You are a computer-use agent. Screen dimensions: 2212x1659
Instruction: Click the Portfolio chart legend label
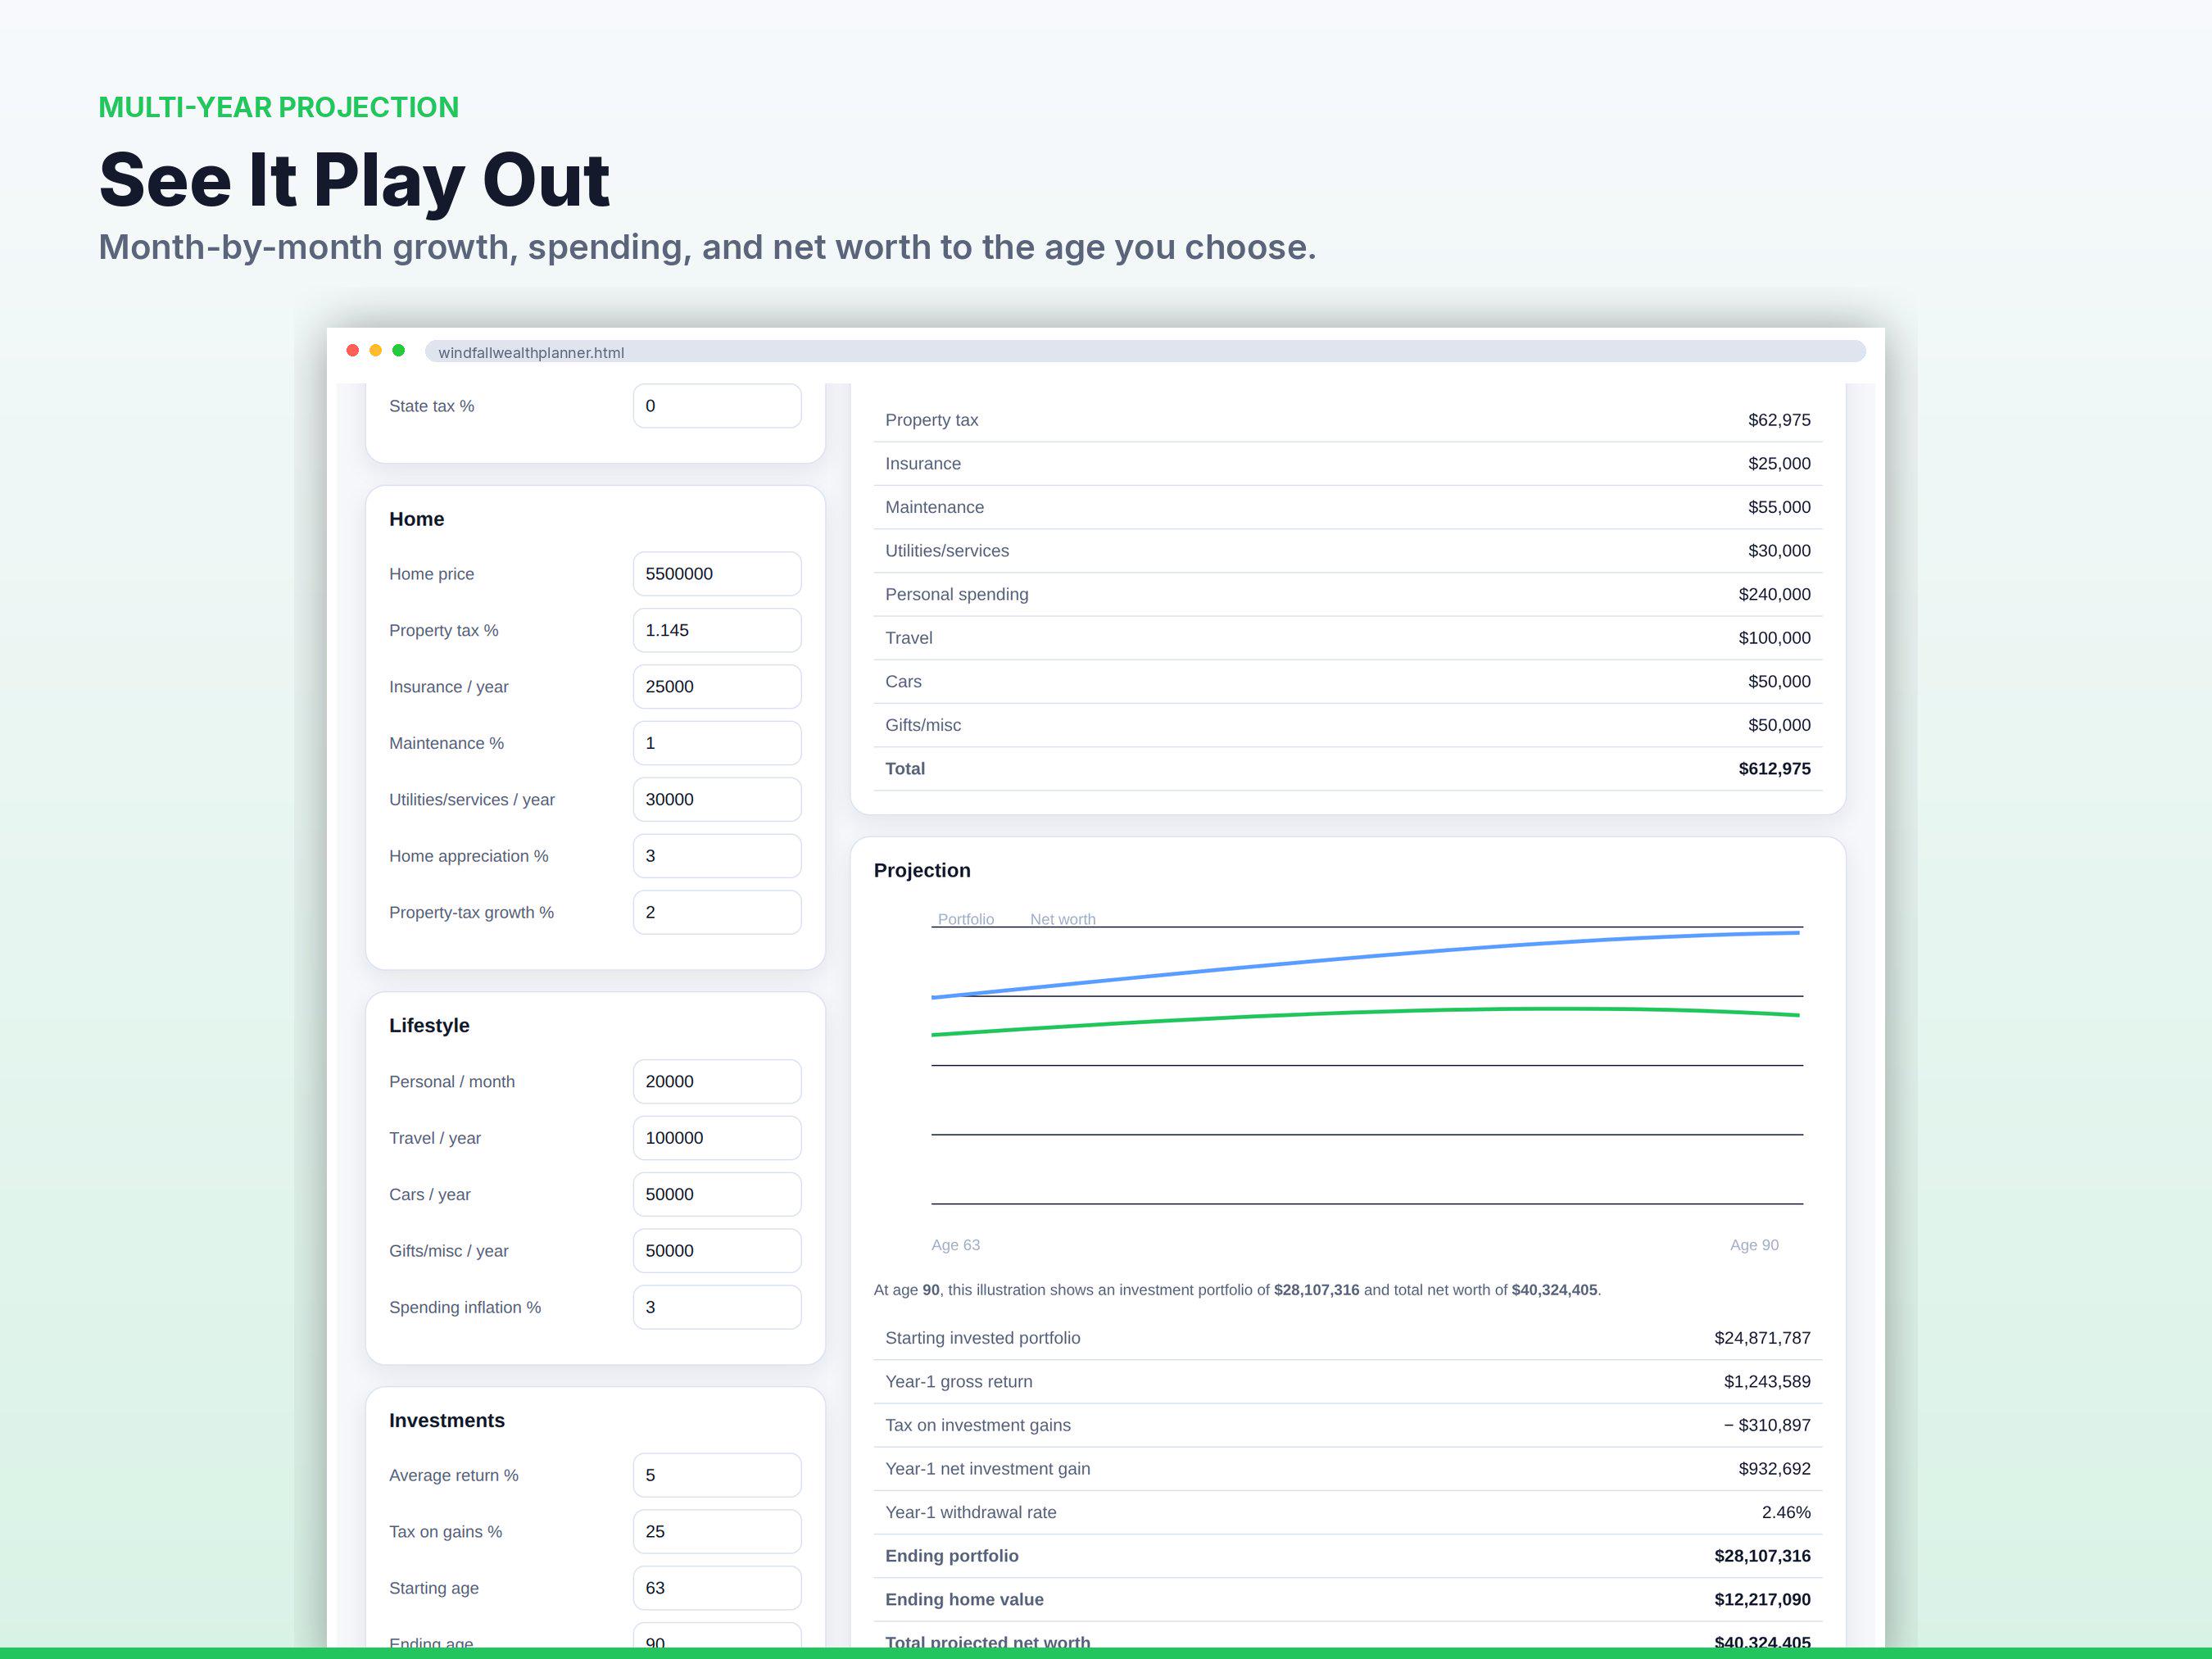(x=966, y=919)
